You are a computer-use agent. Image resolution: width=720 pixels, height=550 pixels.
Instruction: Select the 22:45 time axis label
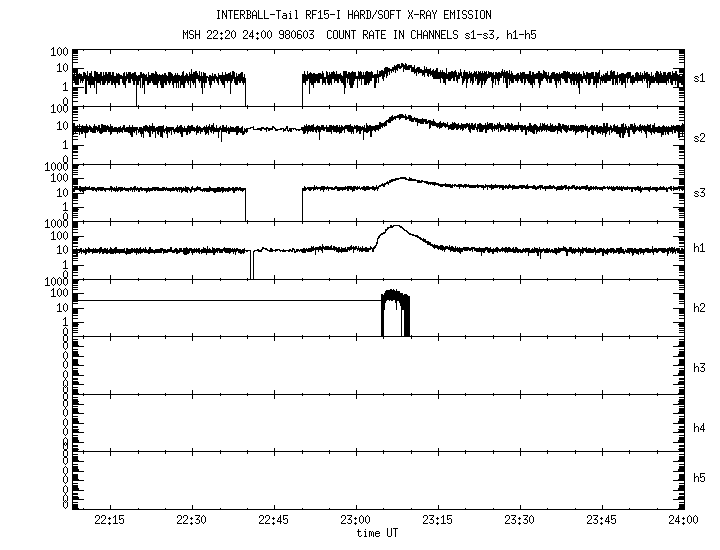273,521
